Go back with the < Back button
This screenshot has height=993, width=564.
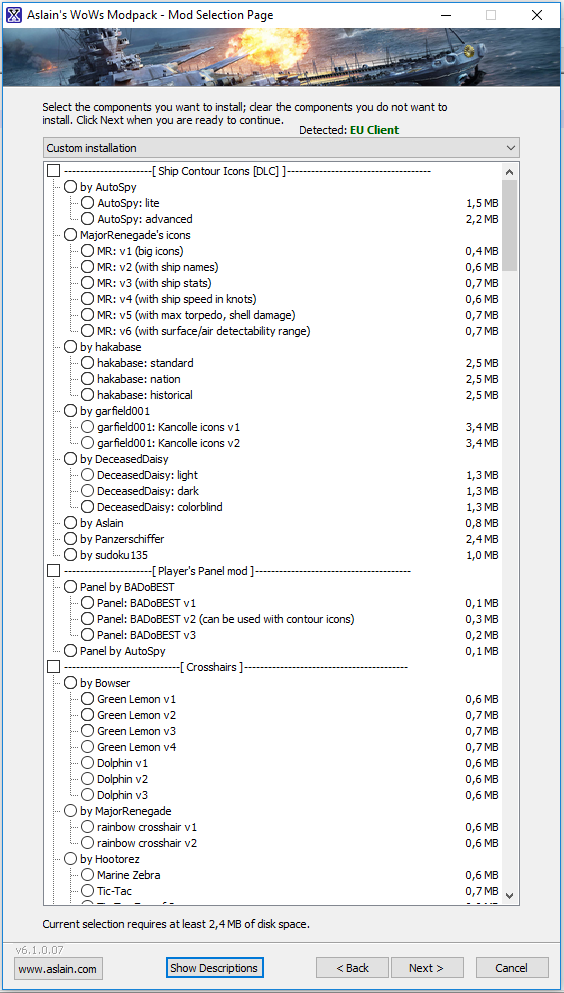[x=353, y=968]
